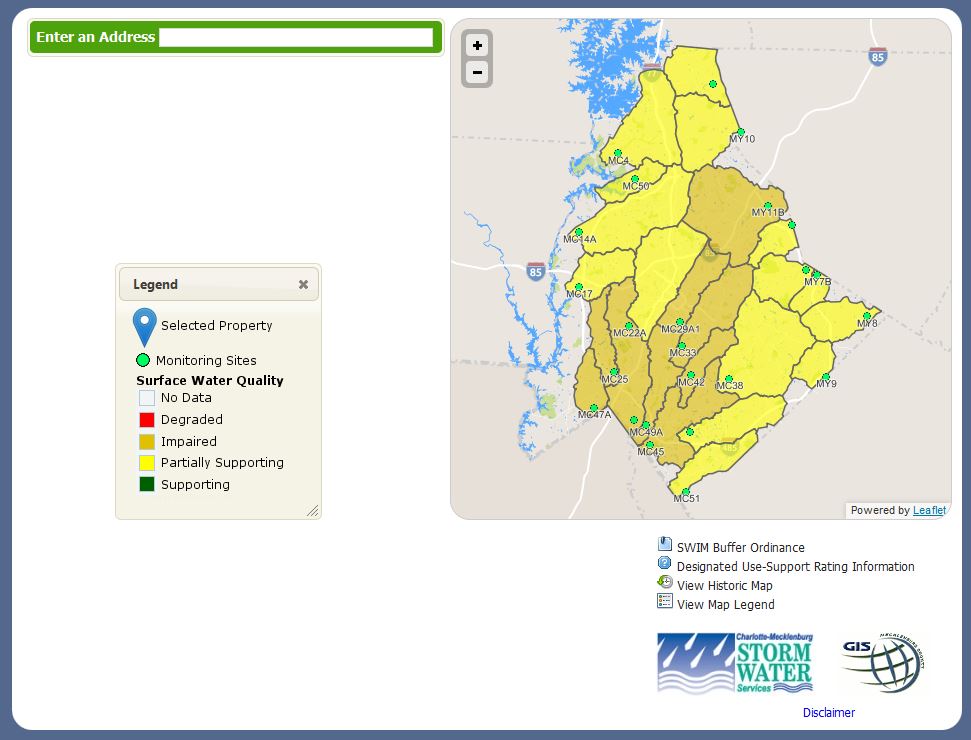Viewport: 971px width, 740px height.
Task: Select monitoring site MC51 marker
Action: [686, 492]
